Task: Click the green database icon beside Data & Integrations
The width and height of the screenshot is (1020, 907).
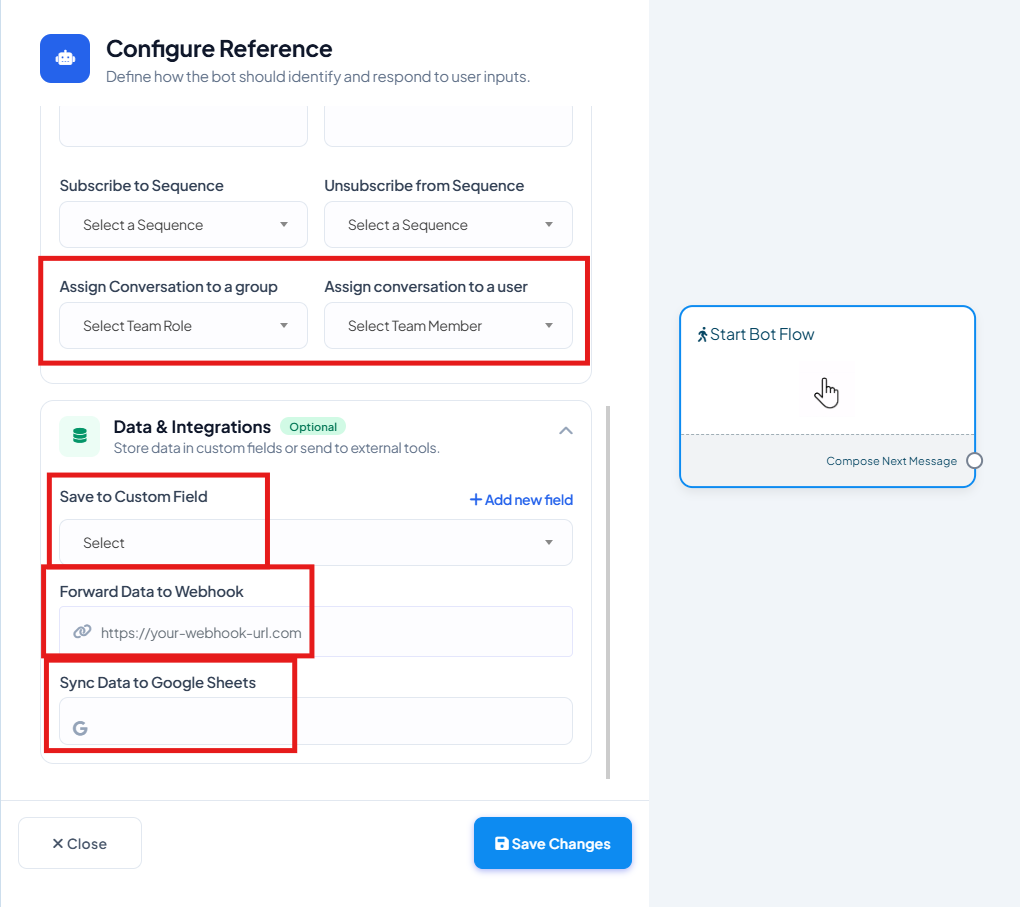Action: (x=79, y=435)
